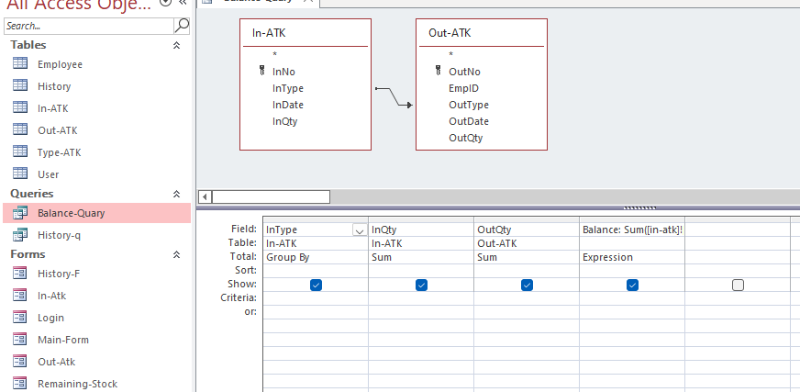Uncheck Show for the Balance column

(633, 285)
